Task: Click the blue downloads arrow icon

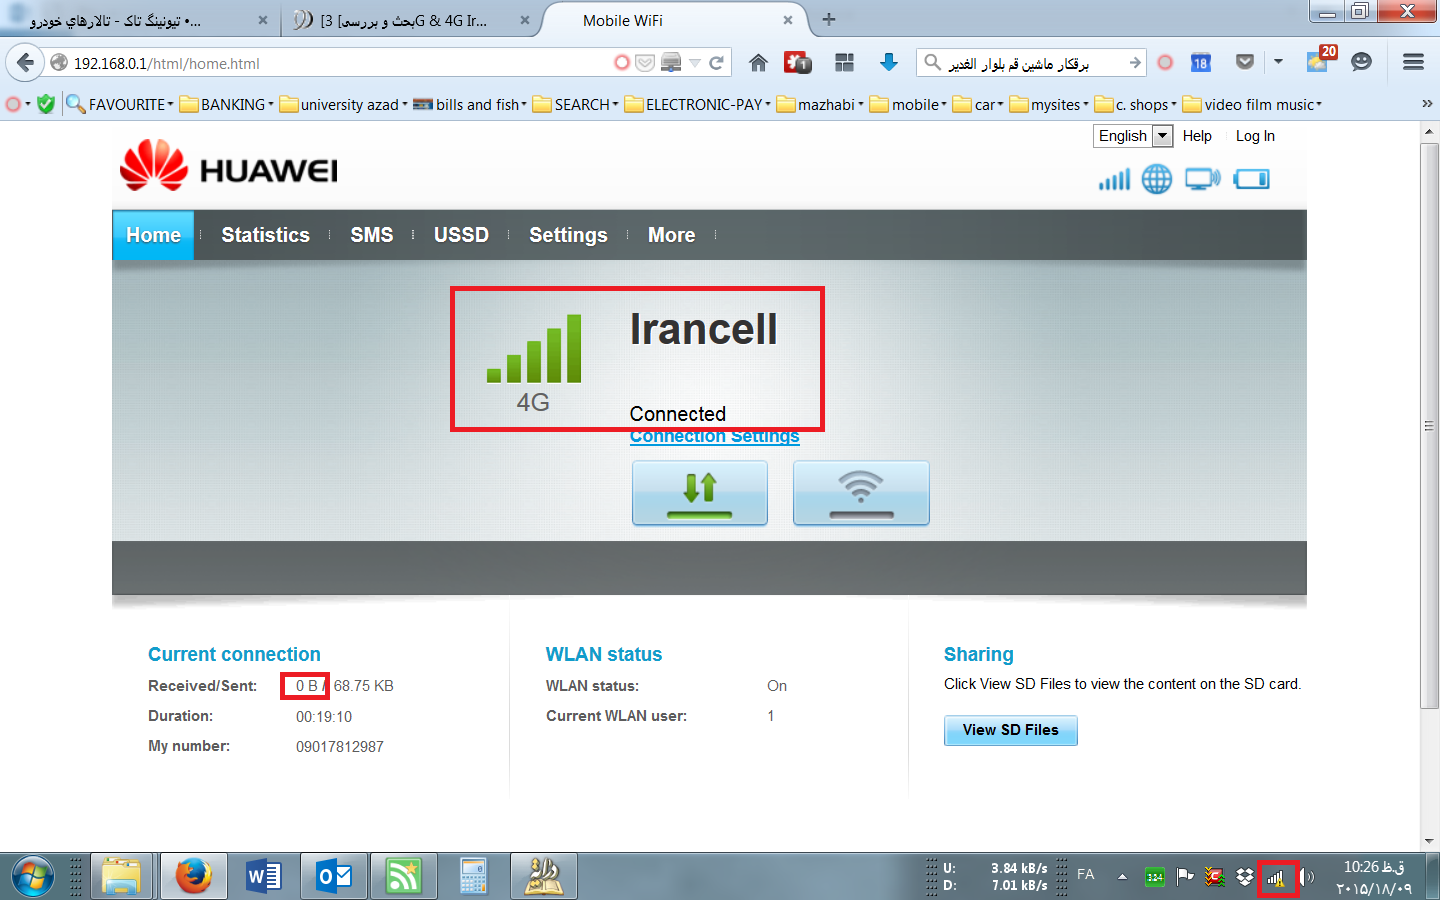Action: pyautogui.click(x=888, y=62)
